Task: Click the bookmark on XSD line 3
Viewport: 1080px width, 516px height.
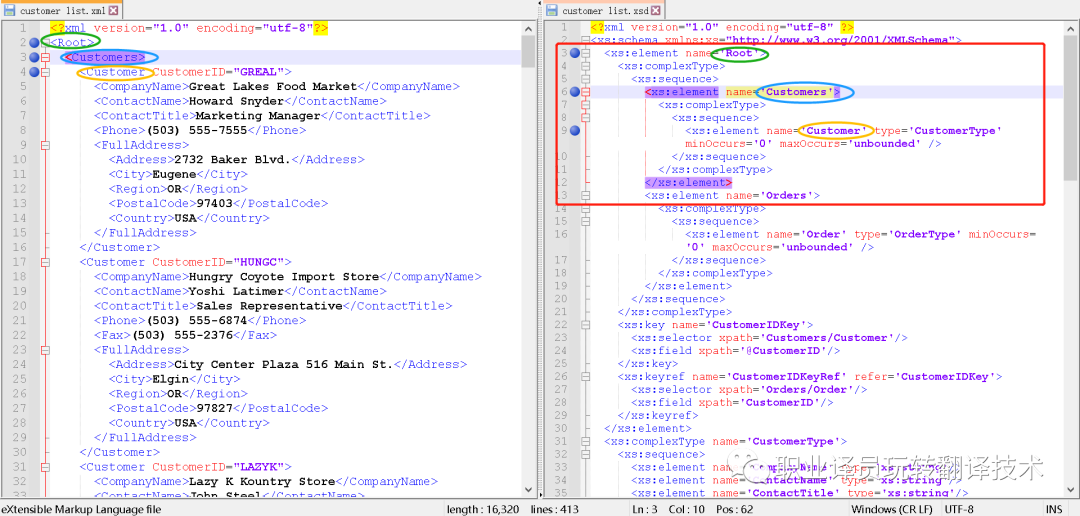Action: pos(574,53)
